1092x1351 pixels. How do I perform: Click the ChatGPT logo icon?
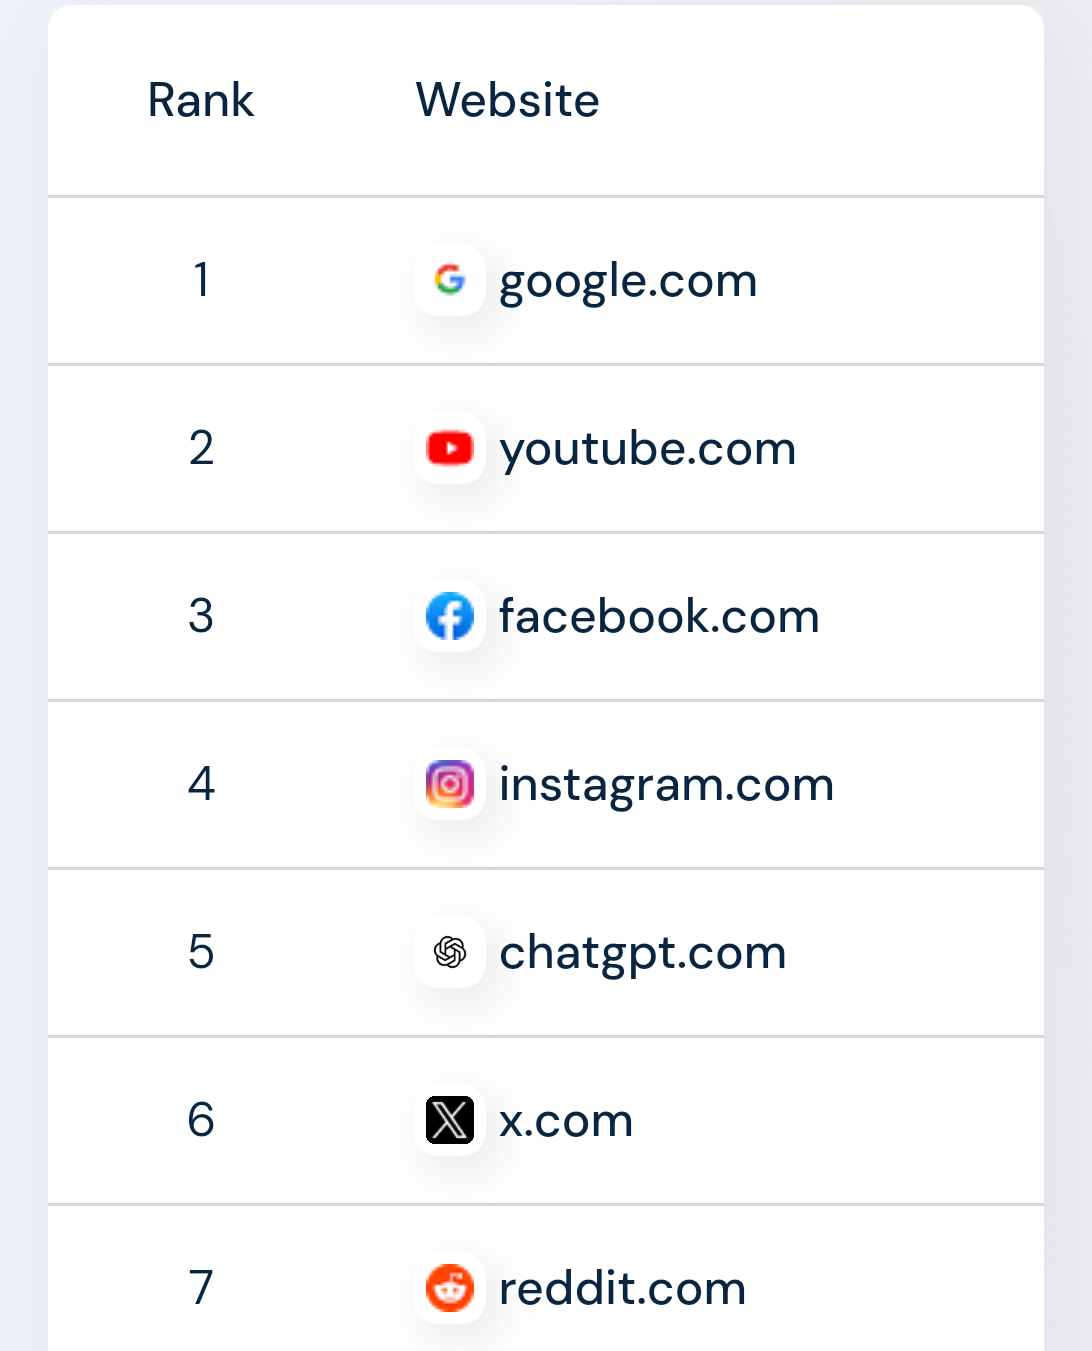[x=450, y=952]
